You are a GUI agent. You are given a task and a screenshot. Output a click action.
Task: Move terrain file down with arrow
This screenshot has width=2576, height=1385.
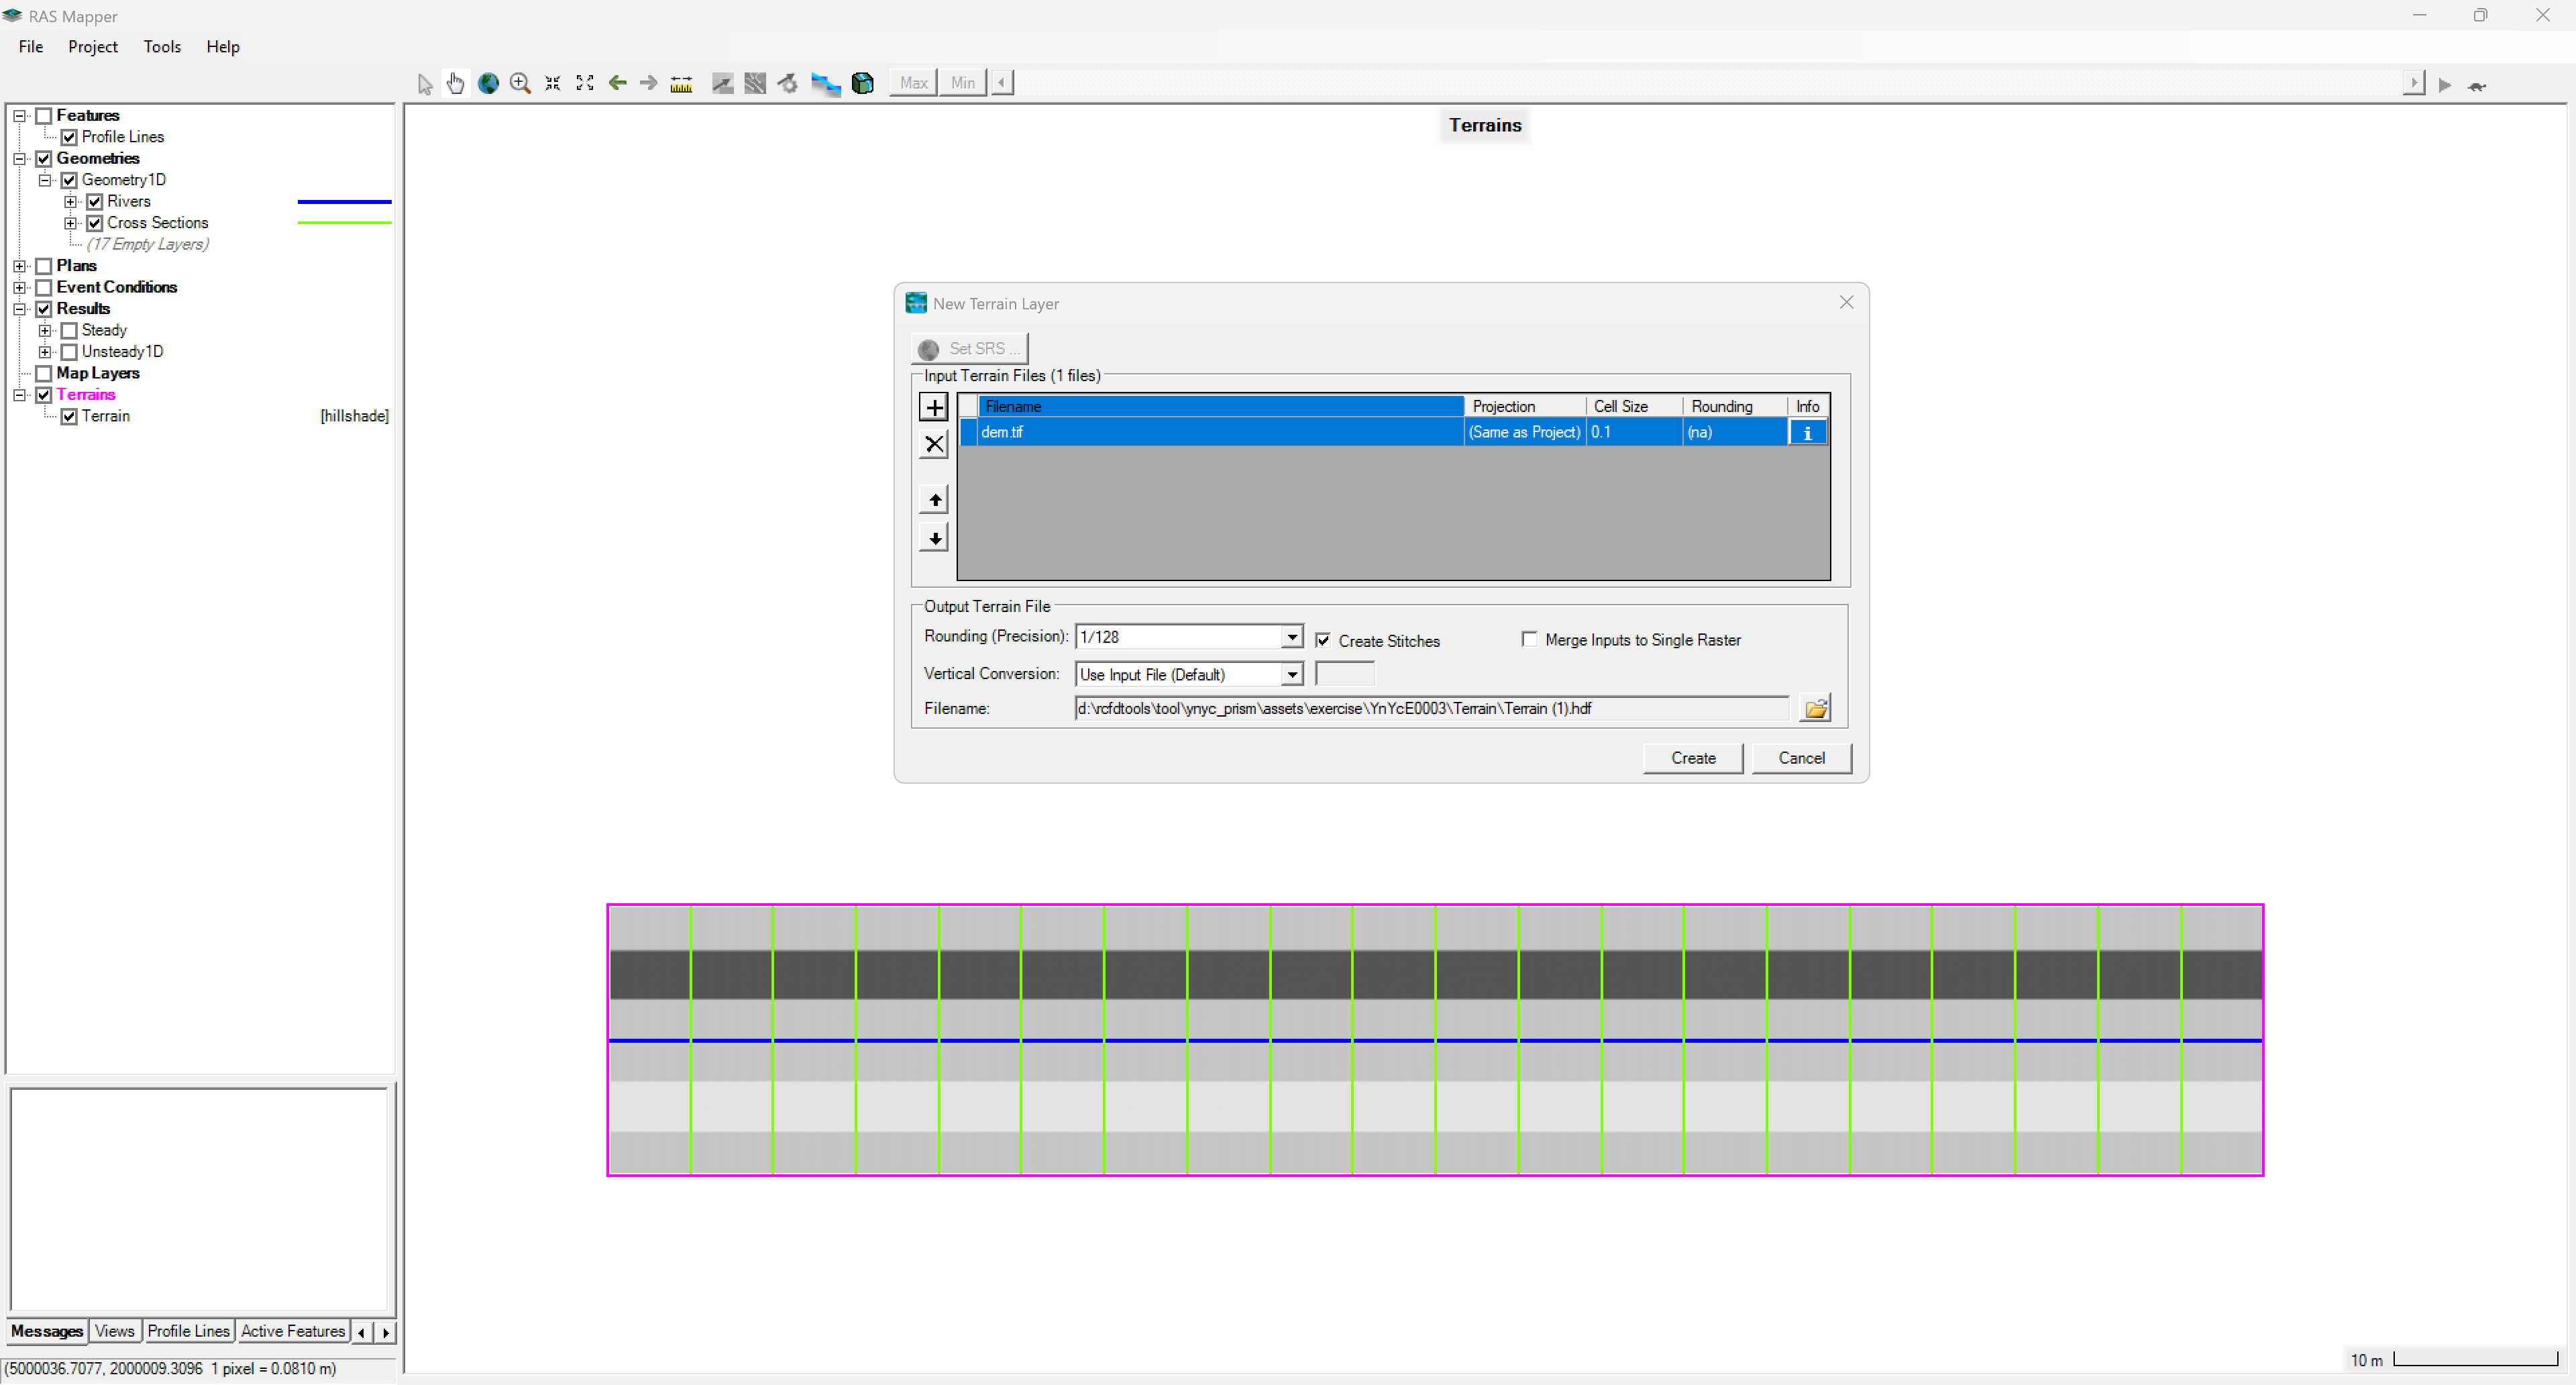934,538
